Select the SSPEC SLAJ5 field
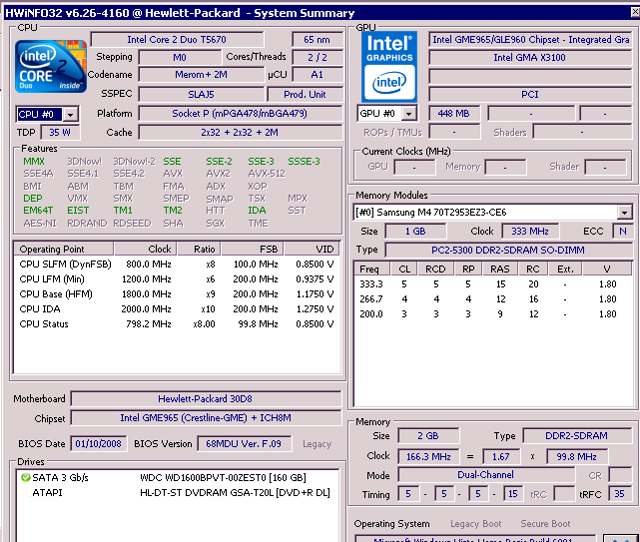 pos(201,95)
